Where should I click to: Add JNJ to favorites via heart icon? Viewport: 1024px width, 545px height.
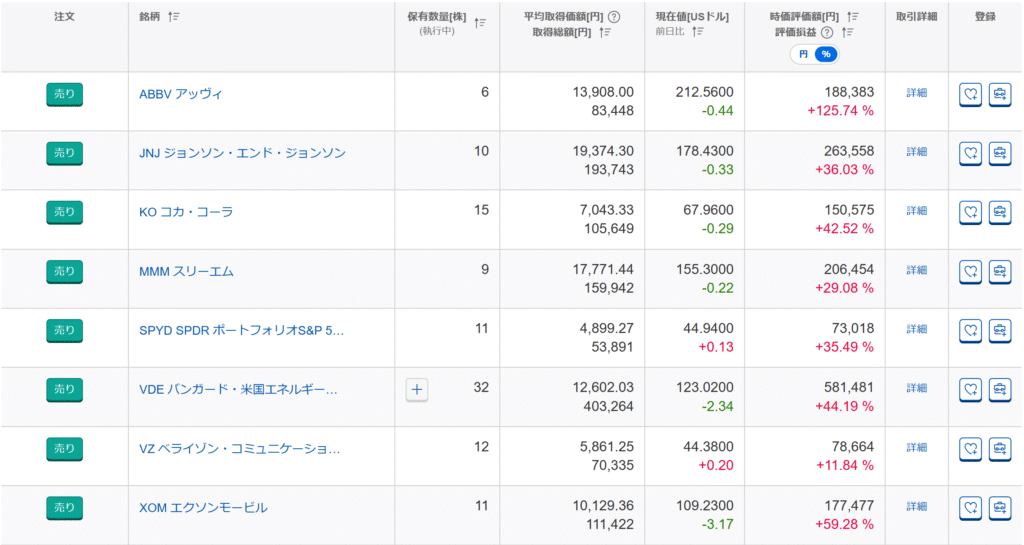970,153
